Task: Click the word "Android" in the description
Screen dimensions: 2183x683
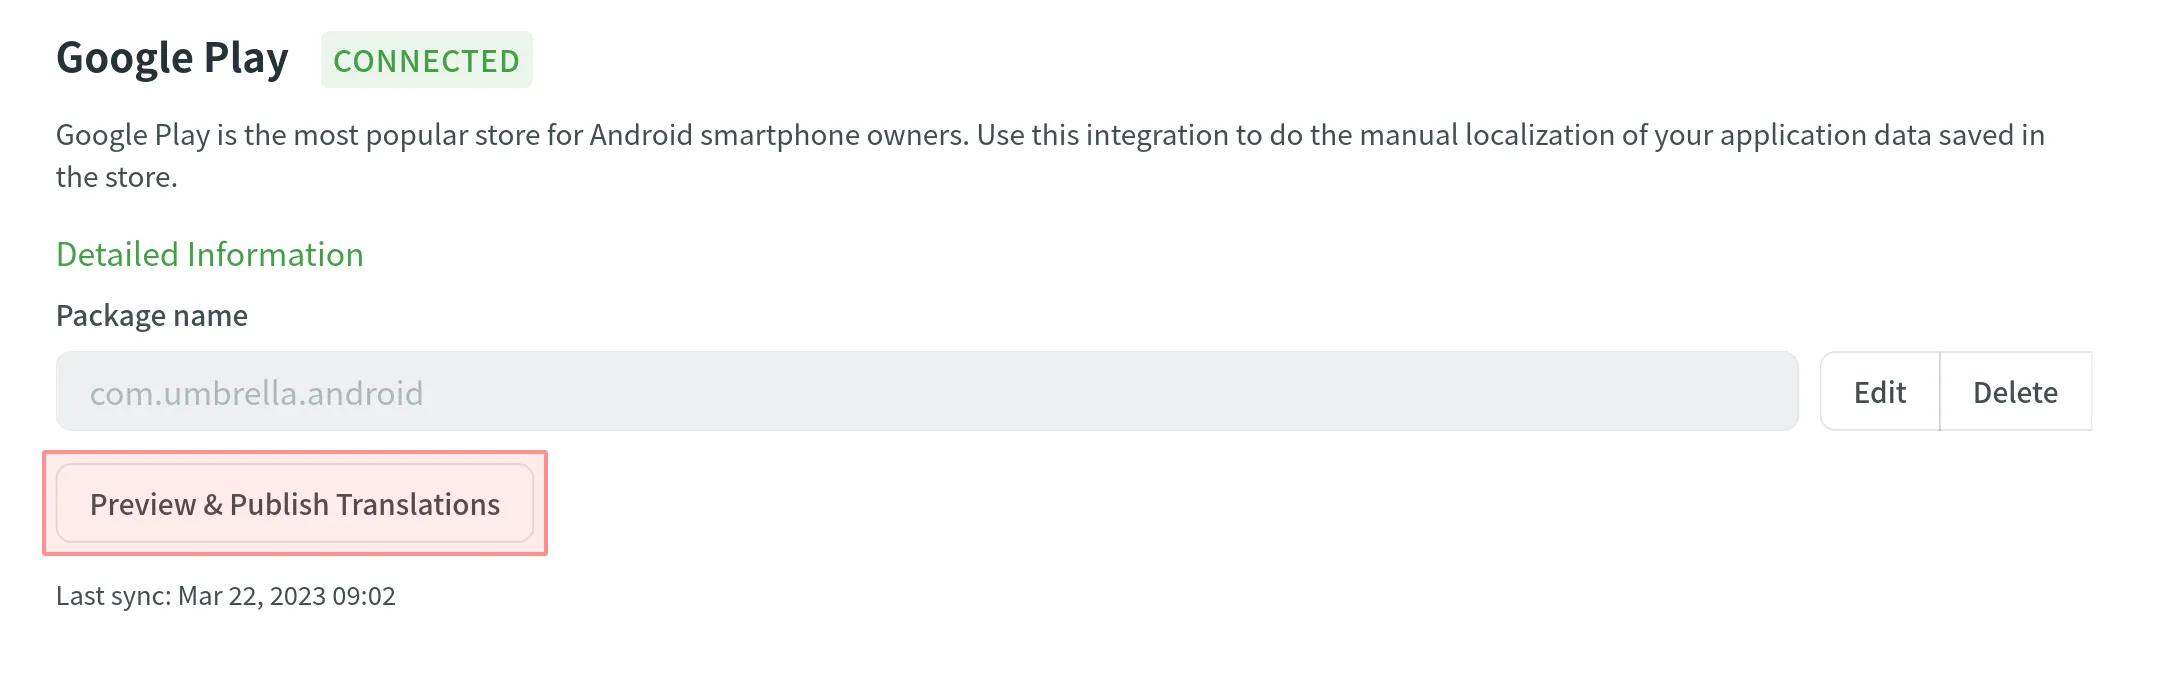Action: tap(640, 135)
